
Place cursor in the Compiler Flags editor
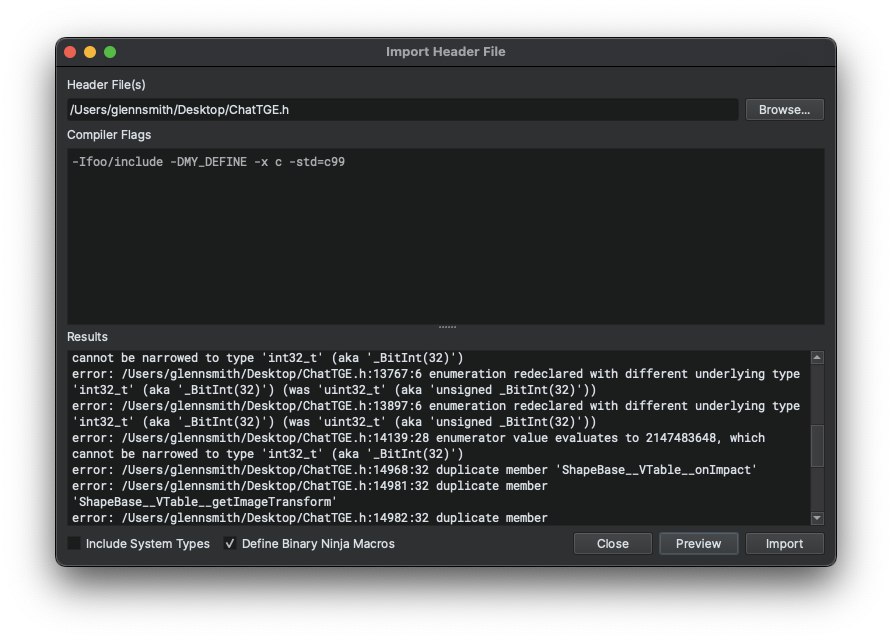point(445,230)
